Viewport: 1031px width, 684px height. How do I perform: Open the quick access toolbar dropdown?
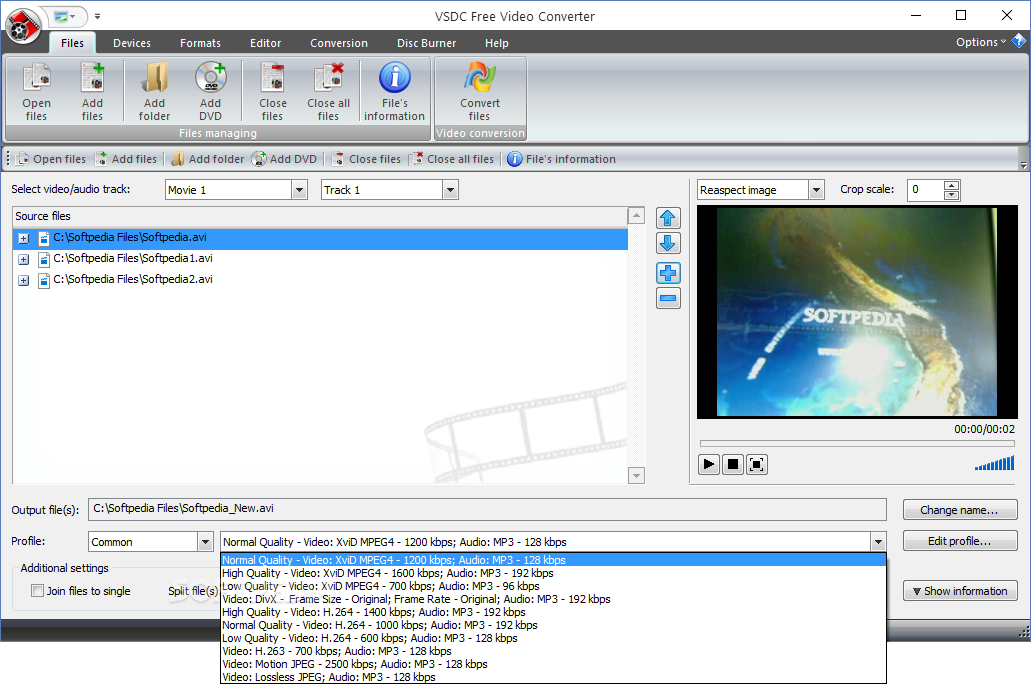click(x=97, y=16)
